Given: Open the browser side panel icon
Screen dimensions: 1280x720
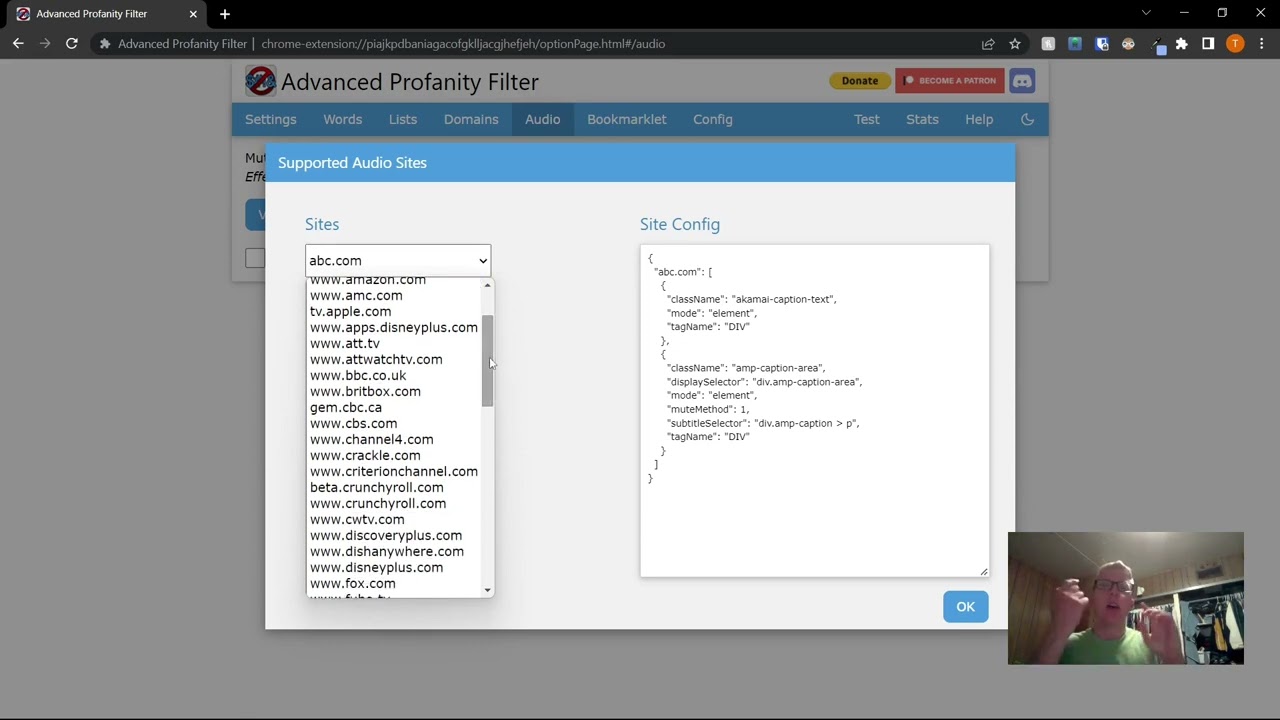Looking at the screenshot, I should pyautogui.click(x=1208, y=44).
